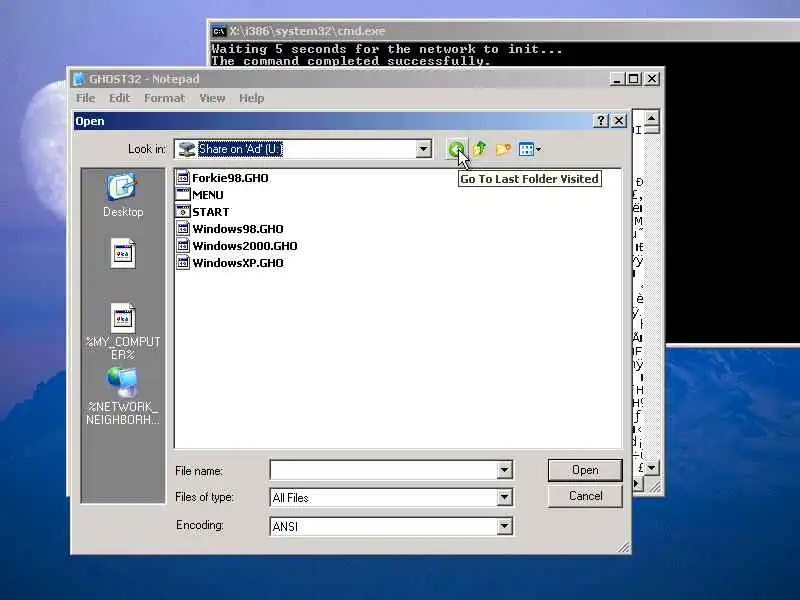Click the Help question mark button in Open dialog
Image resolution: width=800 pixels, height=600 pixels.
[x=601, y=121]
